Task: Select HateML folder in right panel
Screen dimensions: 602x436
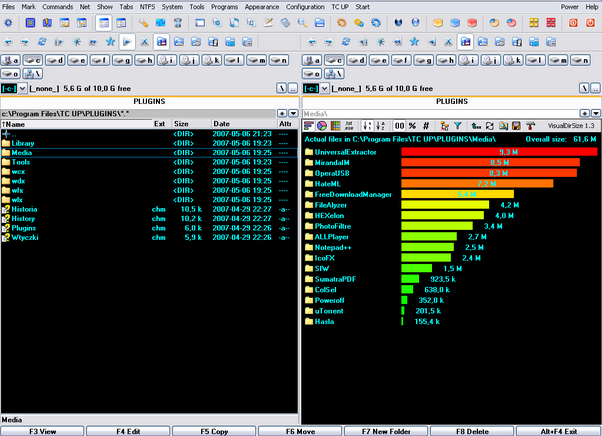Action: coord(327,184)
